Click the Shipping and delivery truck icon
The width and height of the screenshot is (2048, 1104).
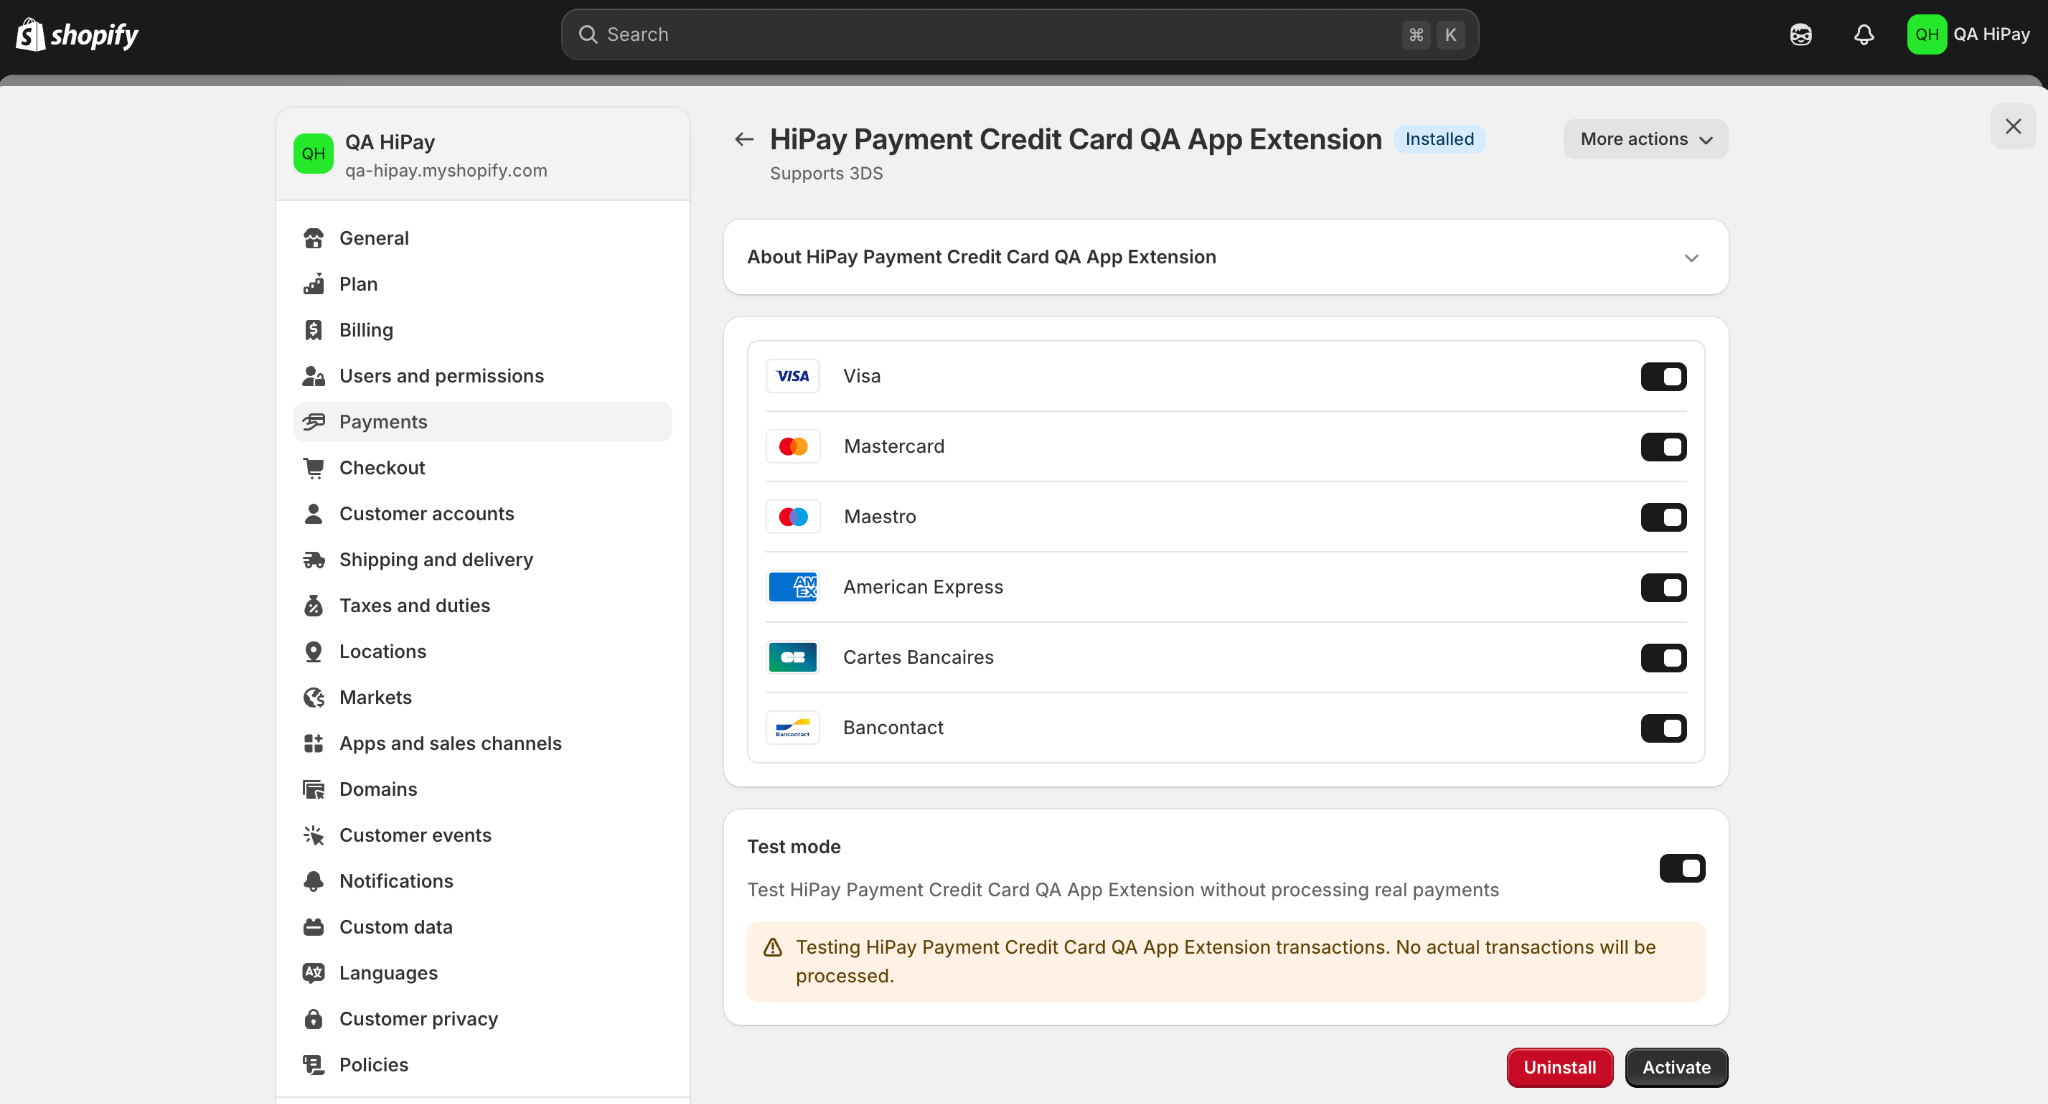[x=314, y=560]
